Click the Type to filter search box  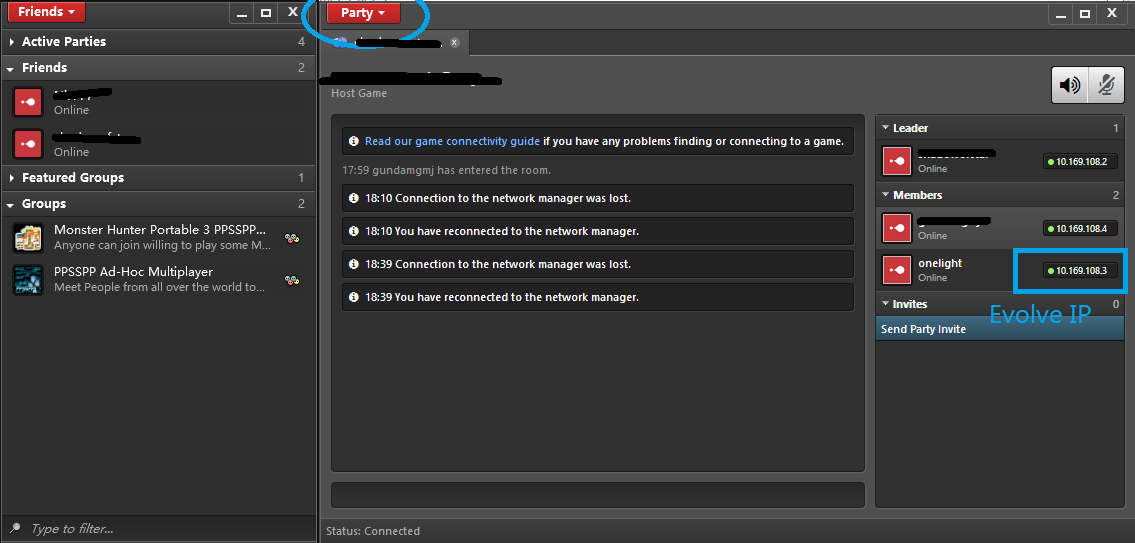click(160, 529)
